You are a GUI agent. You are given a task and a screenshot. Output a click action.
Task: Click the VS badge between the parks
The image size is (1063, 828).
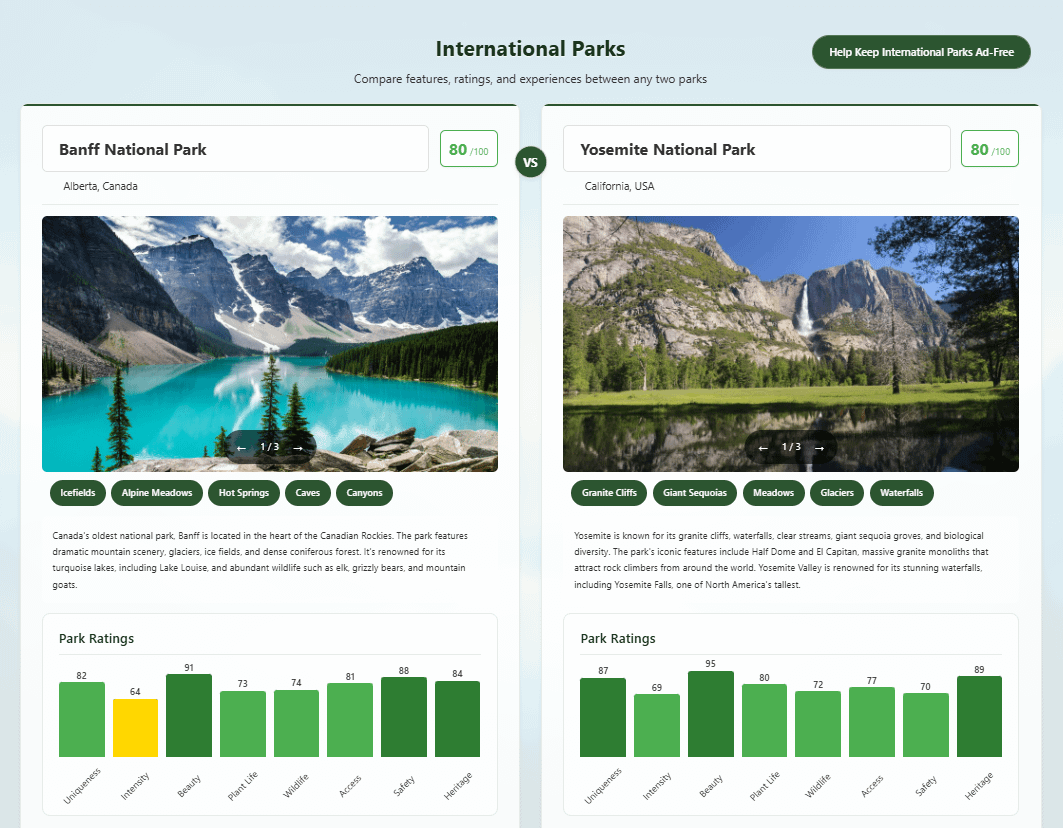[x=531, y=162]
